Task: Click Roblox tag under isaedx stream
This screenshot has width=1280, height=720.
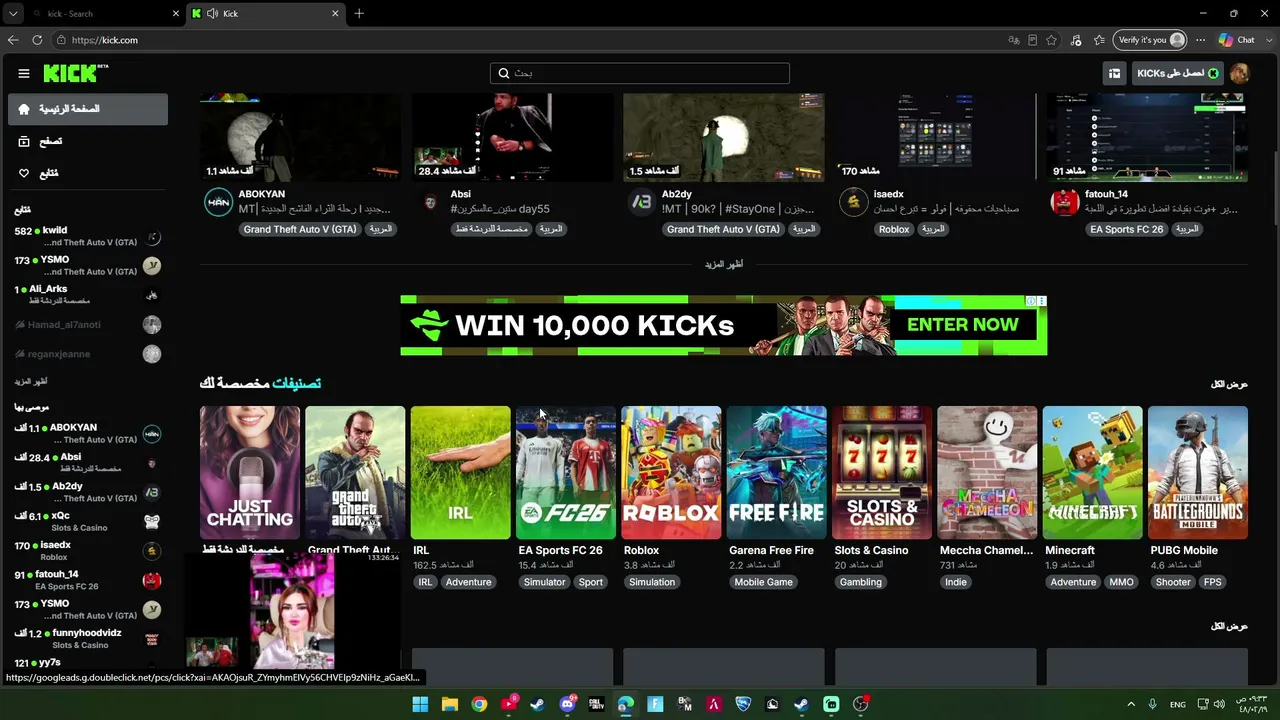Action: 894,229
